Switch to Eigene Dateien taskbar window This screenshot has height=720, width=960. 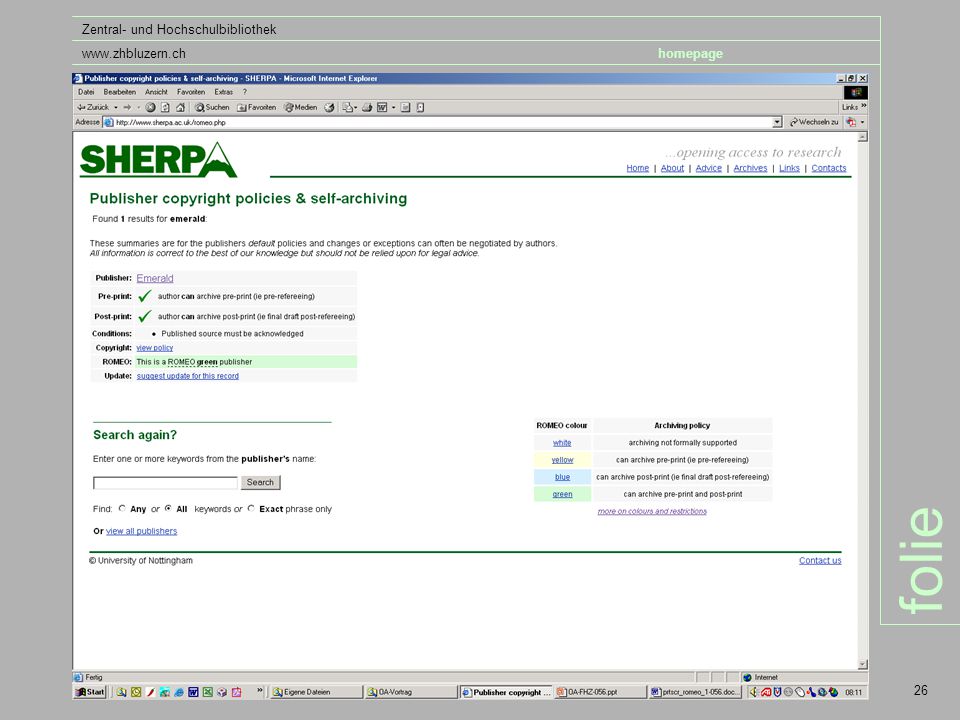[x=316, y=692]
